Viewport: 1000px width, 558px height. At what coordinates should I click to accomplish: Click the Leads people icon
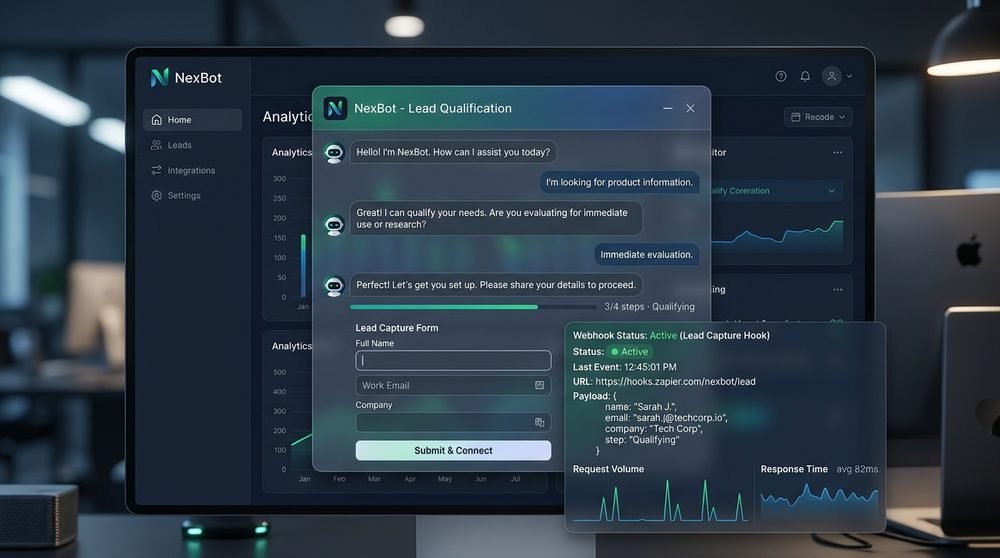click(156, 145)
